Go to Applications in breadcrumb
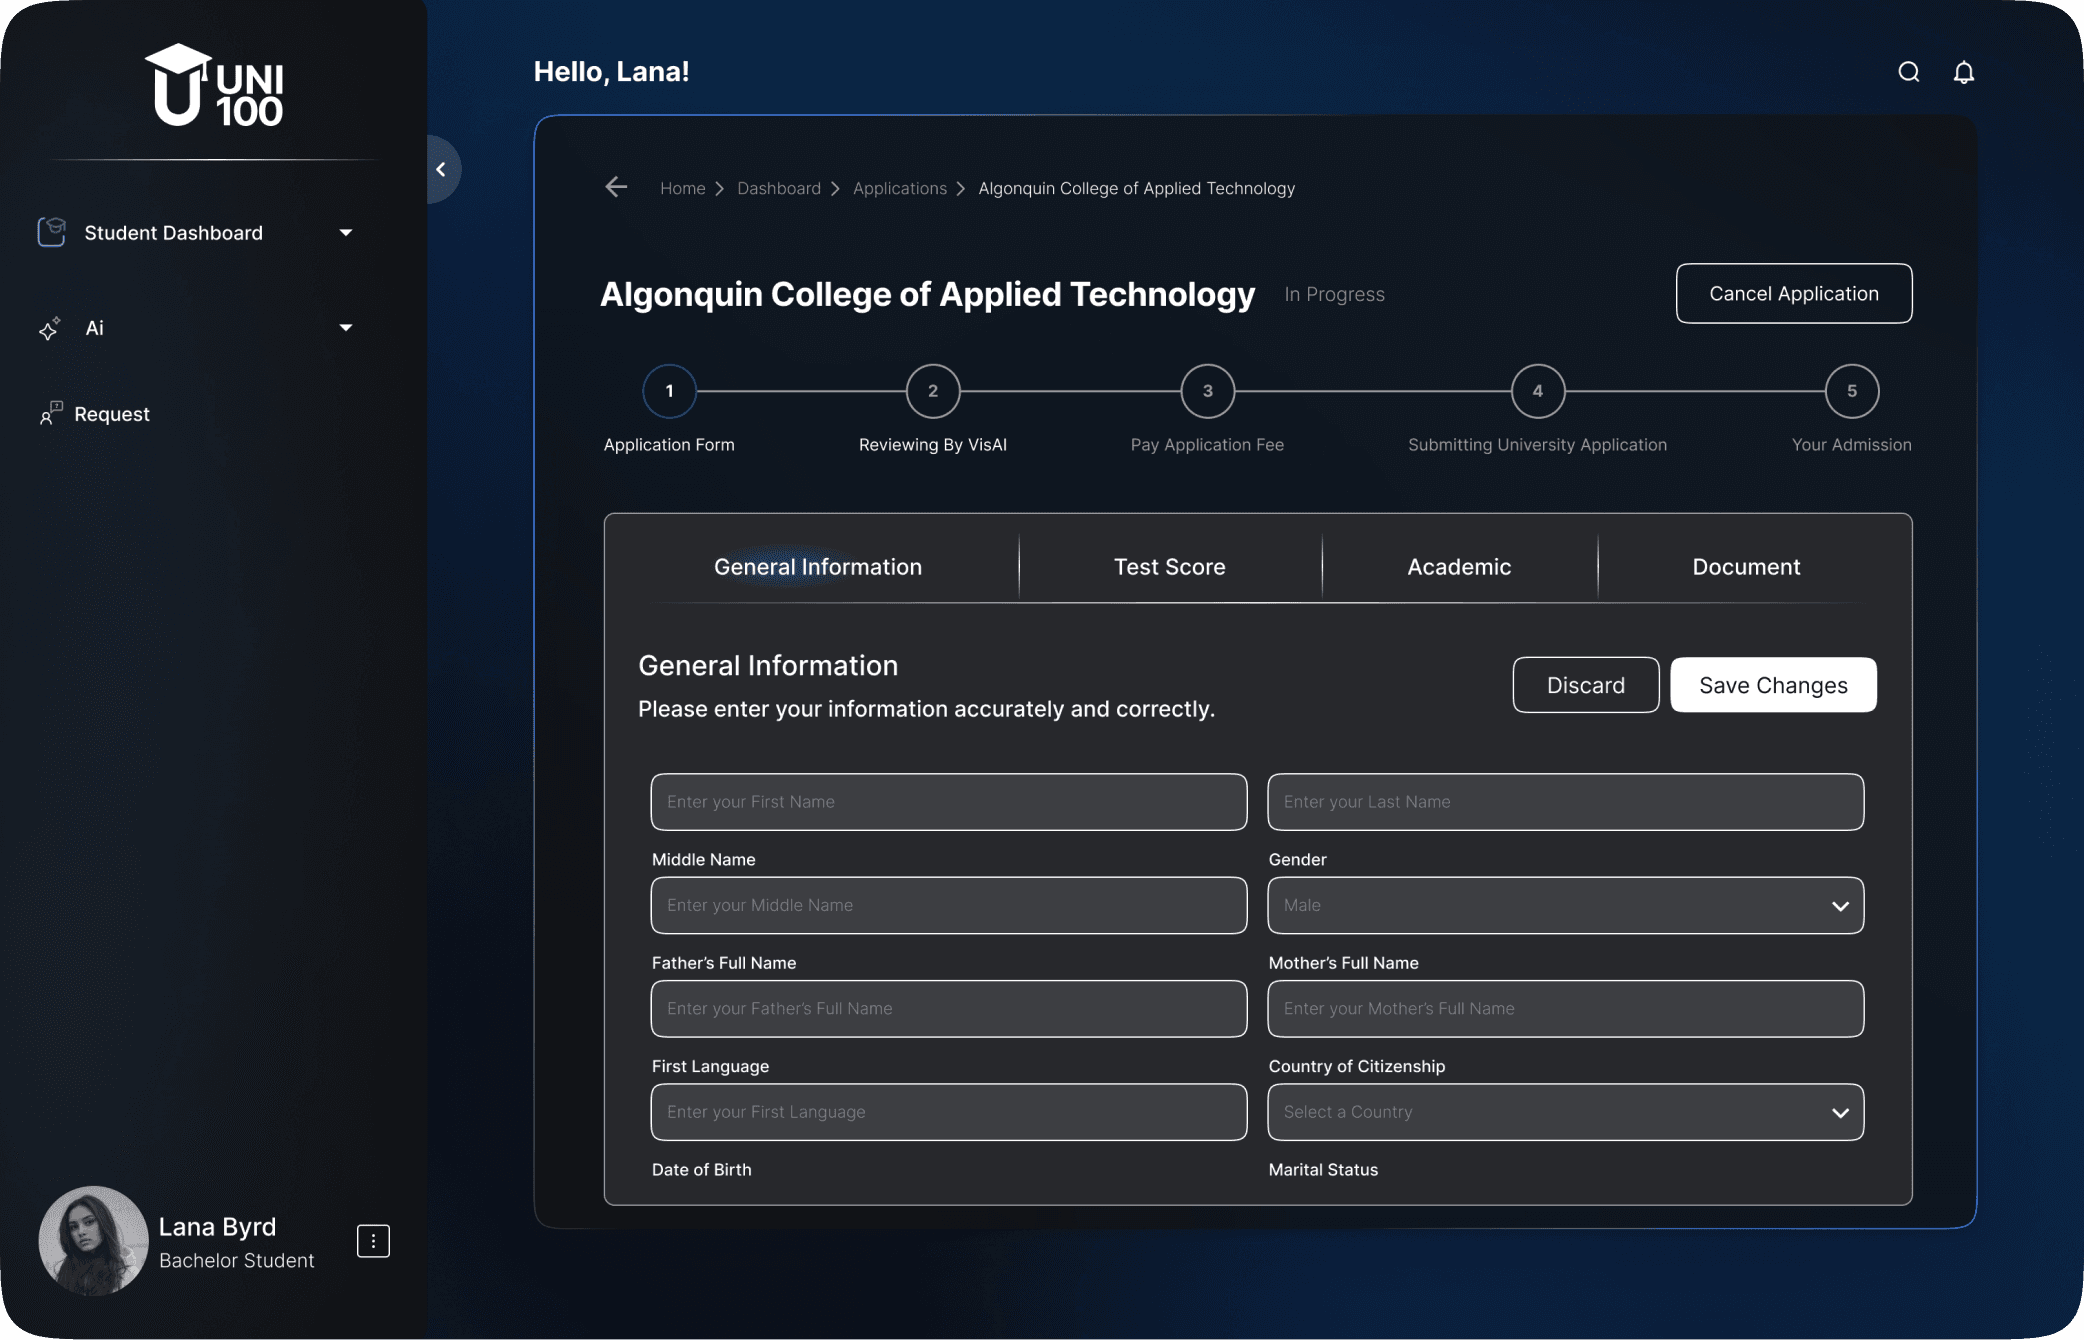This screenshot has height=1340, width=2084. [x=900, y=188]
